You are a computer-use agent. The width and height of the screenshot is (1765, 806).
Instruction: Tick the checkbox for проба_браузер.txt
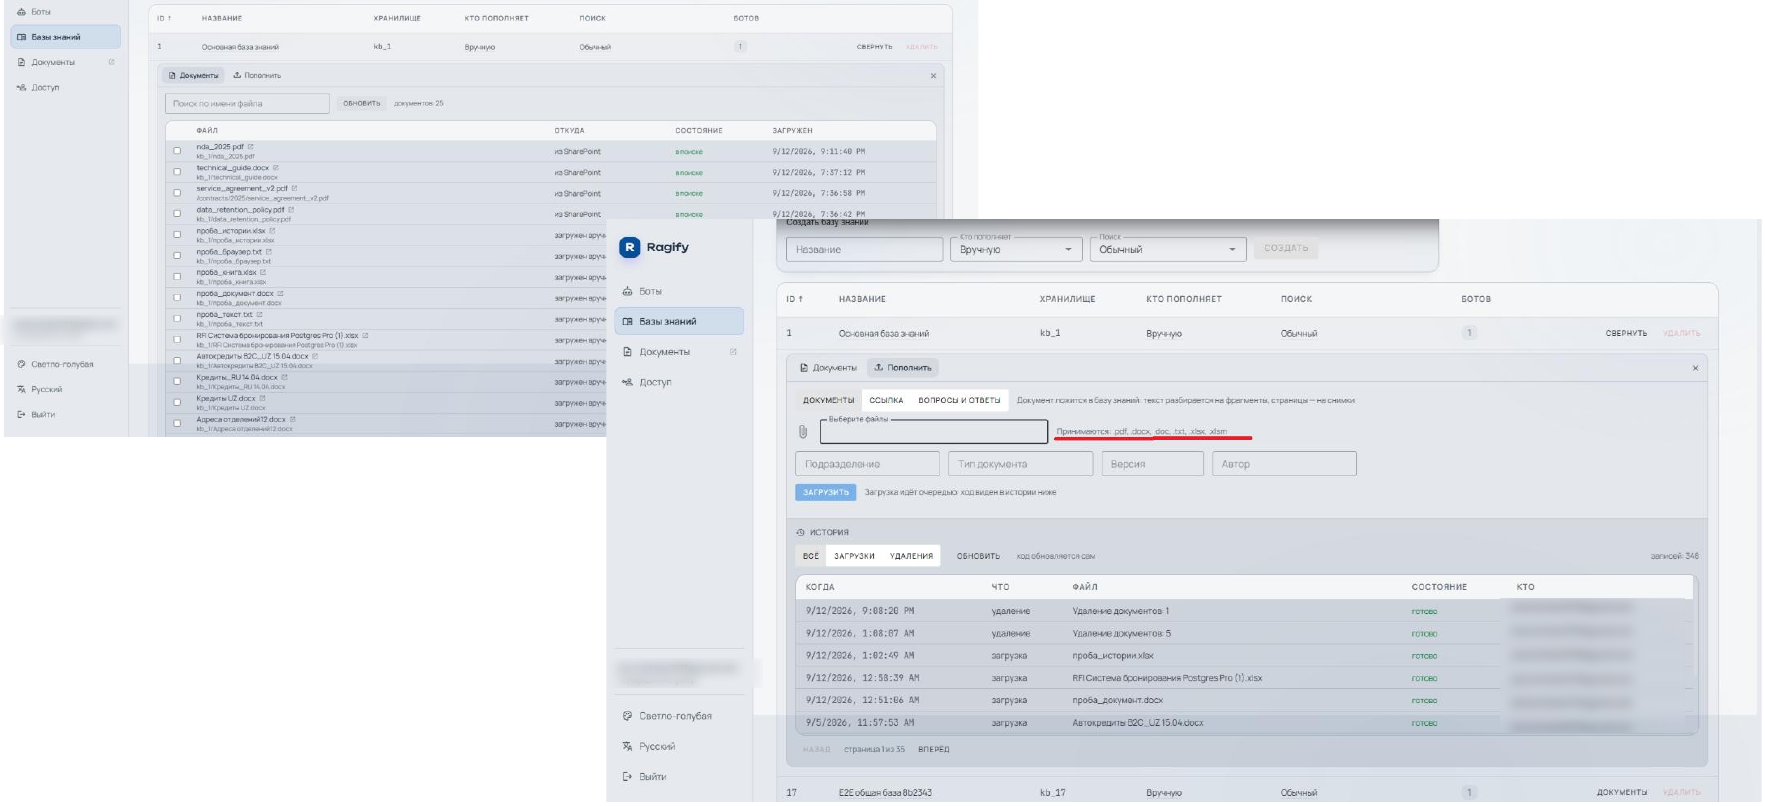[x=177, y=256]
